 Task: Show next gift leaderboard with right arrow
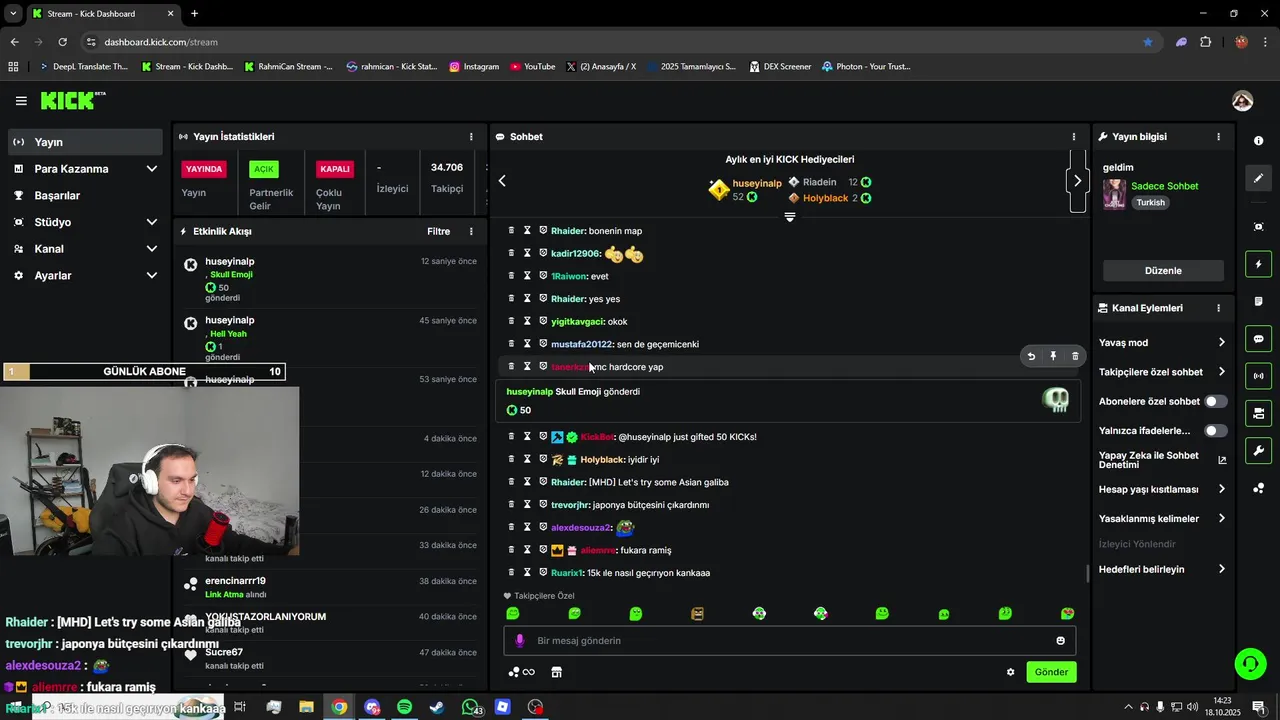[1077, 181]
